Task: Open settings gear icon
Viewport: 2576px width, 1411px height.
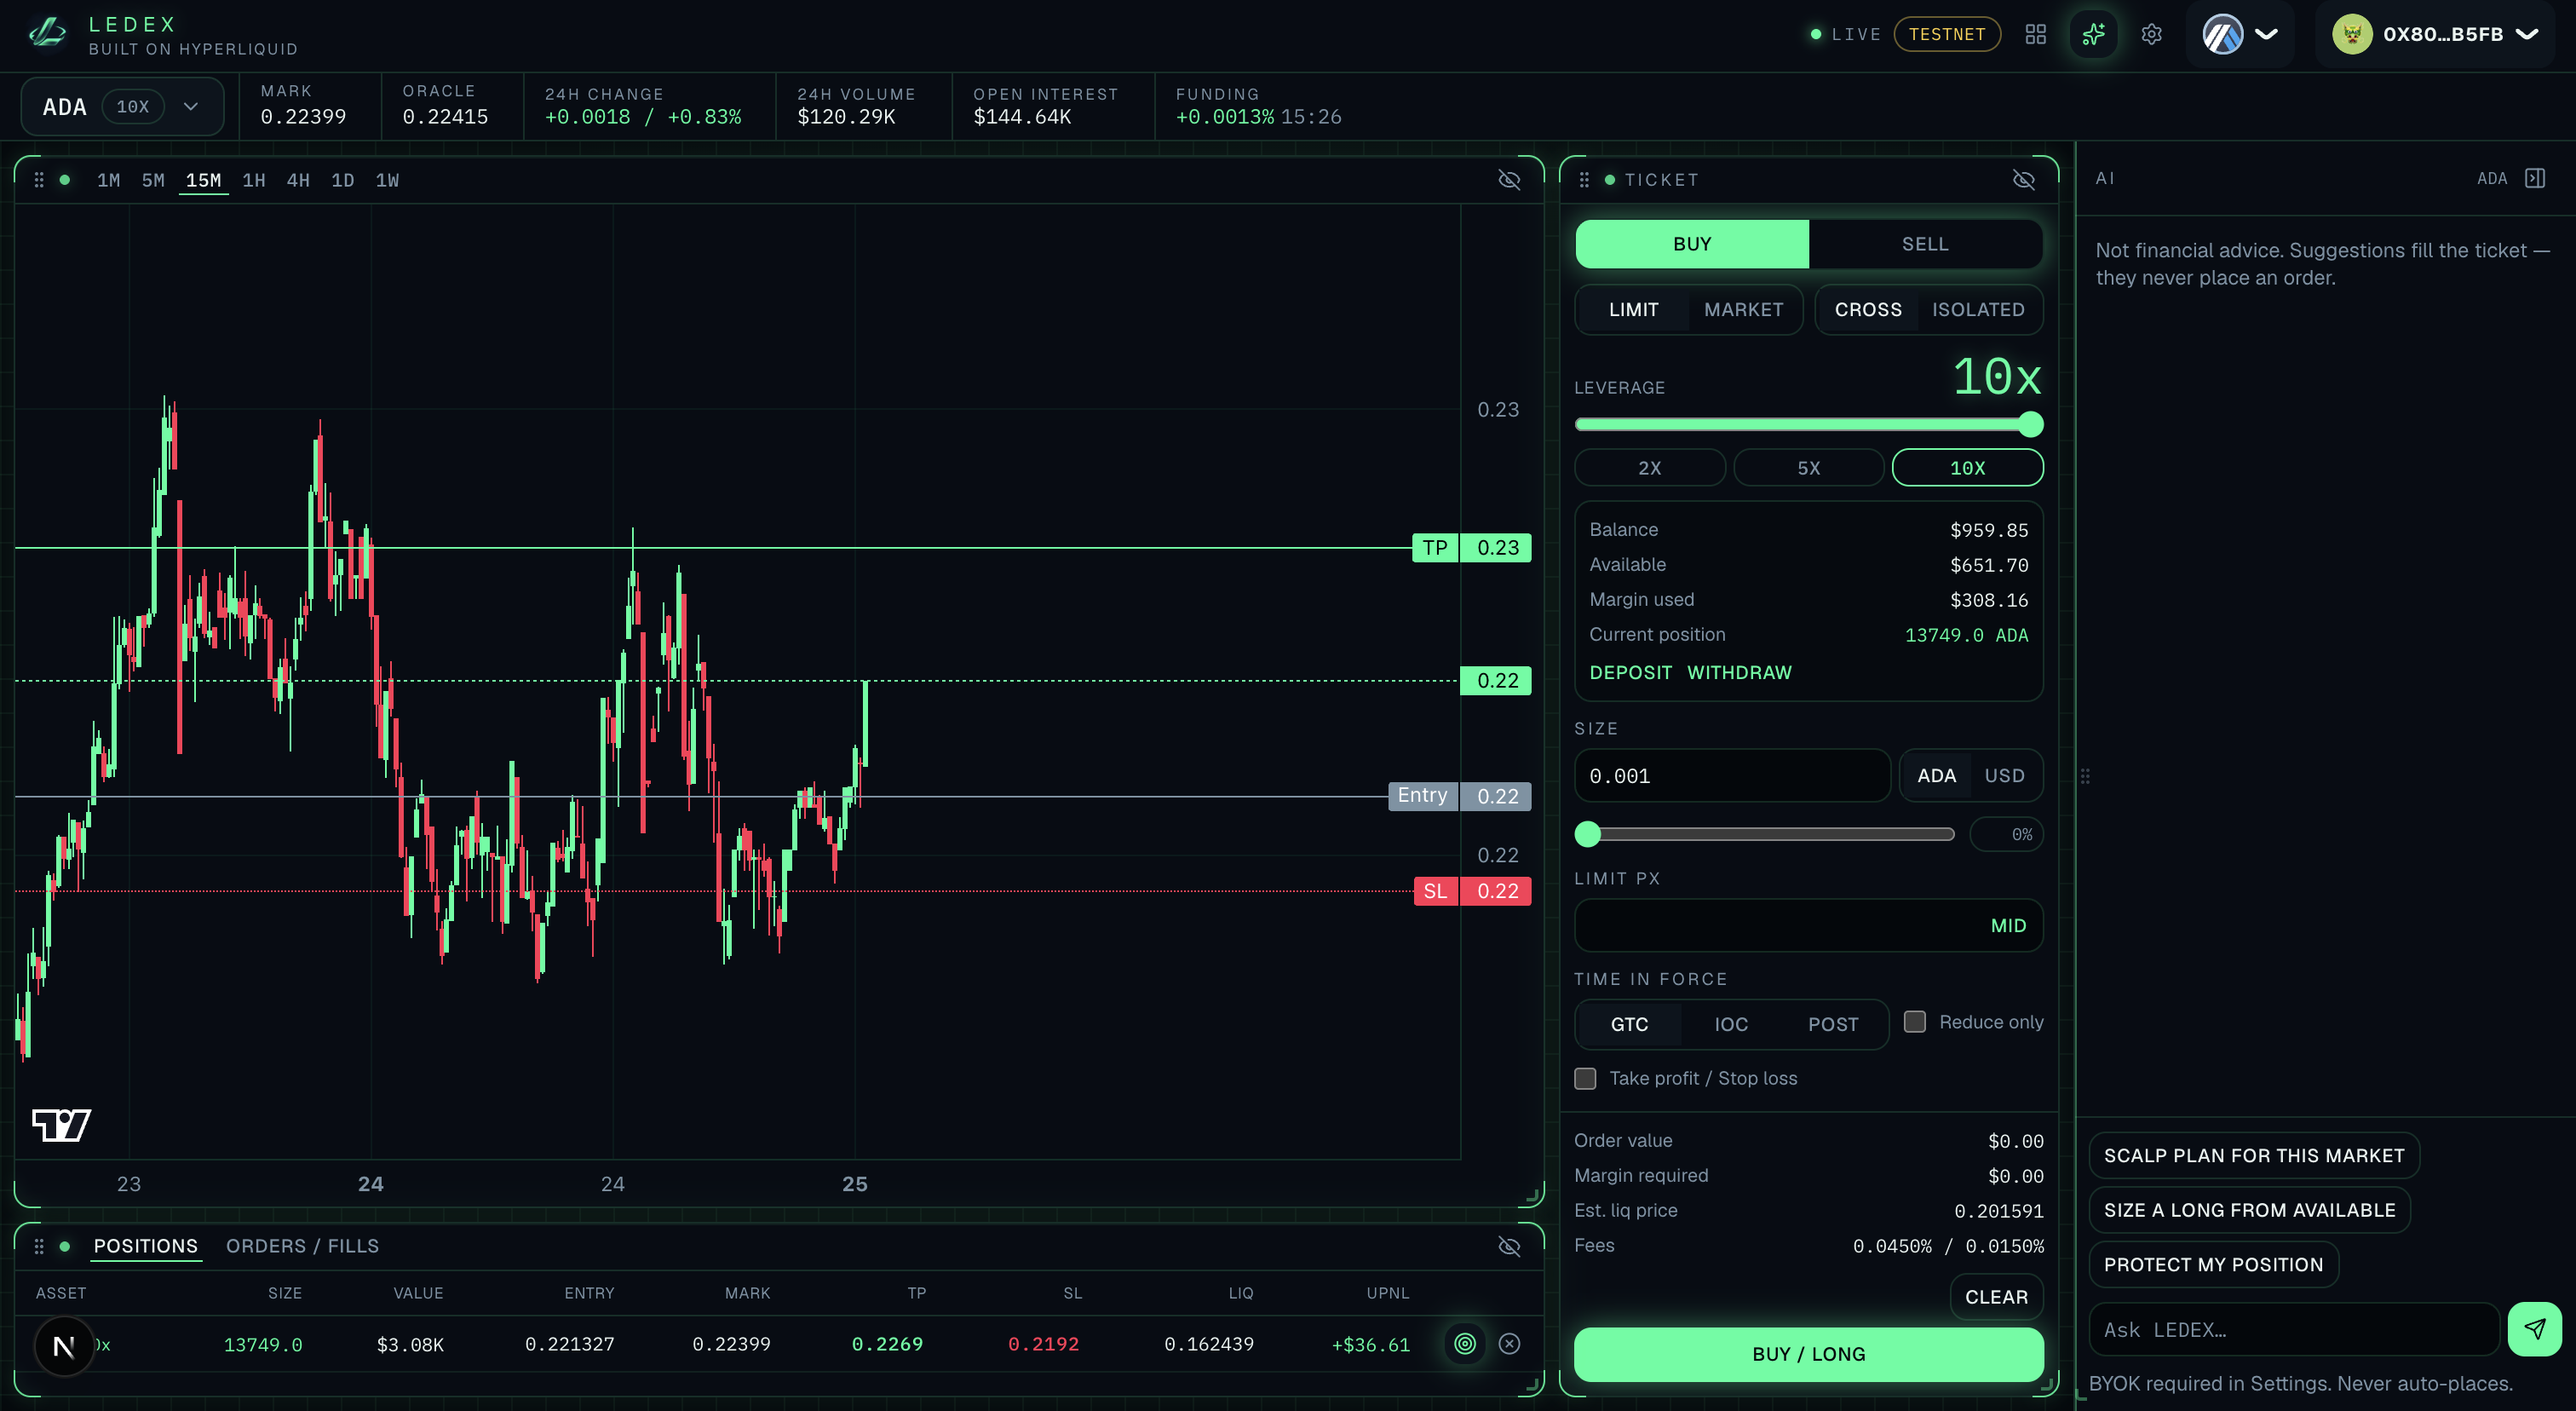Action: [x=2151, y=34]
